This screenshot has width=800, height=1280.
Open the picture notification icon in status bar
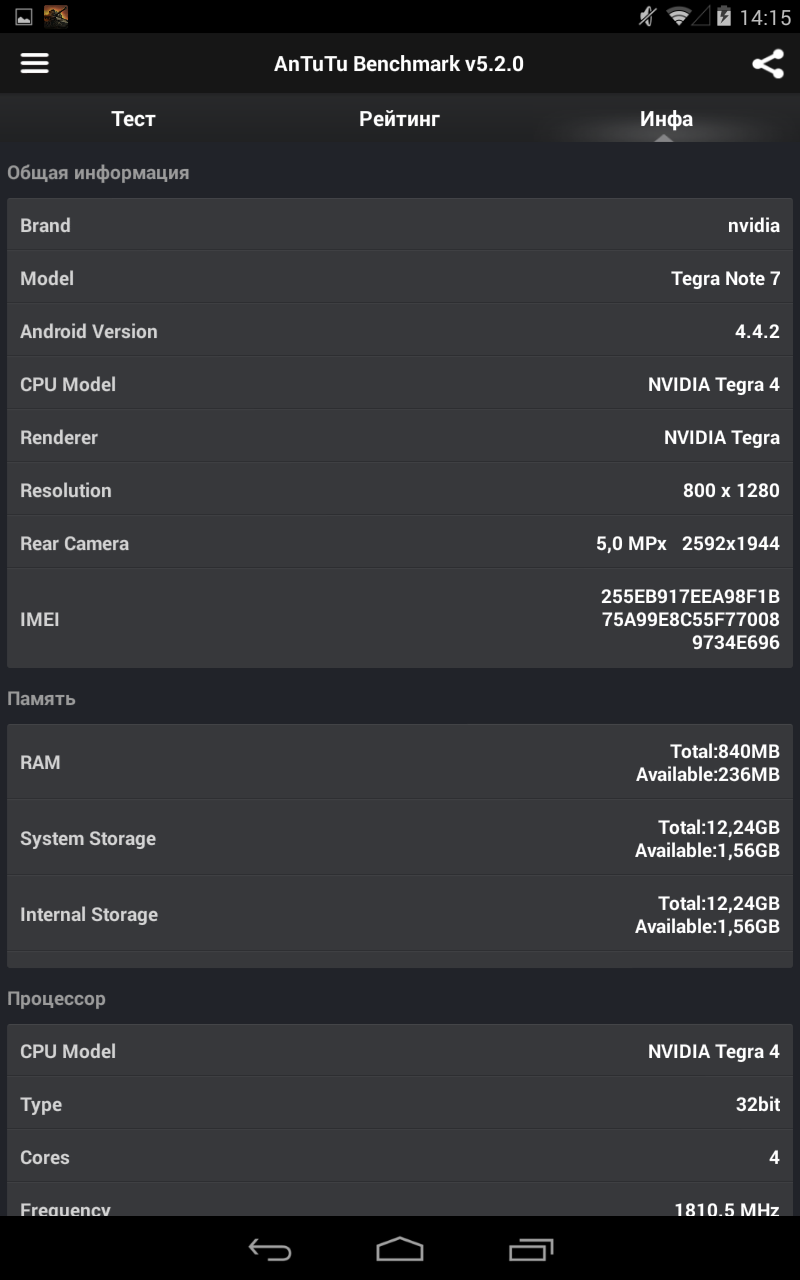(23, 17)
